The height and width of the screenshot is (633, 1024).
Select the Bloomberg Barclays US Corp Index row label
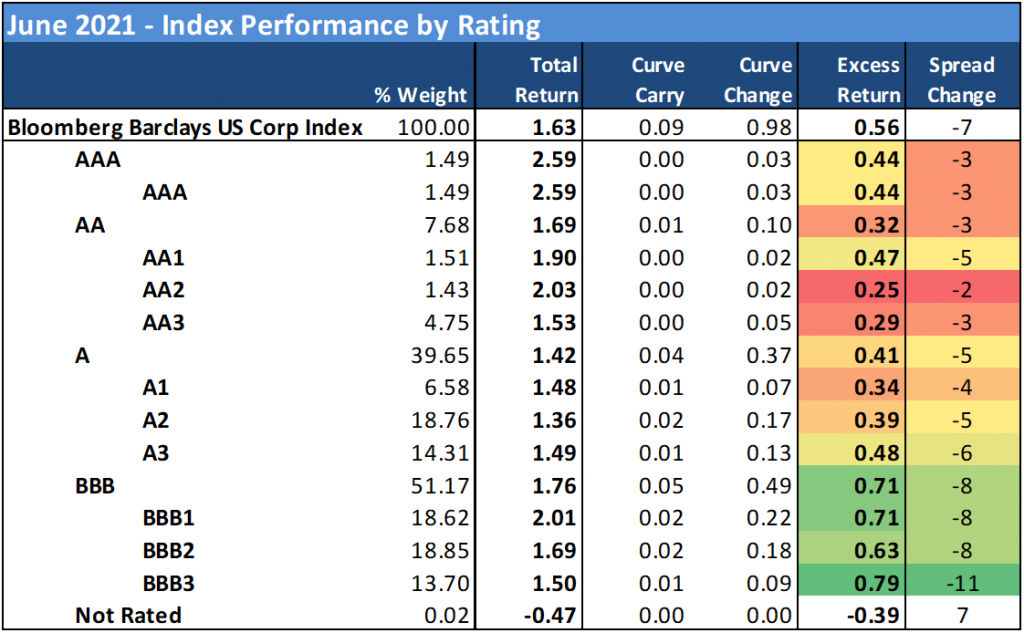185,128
